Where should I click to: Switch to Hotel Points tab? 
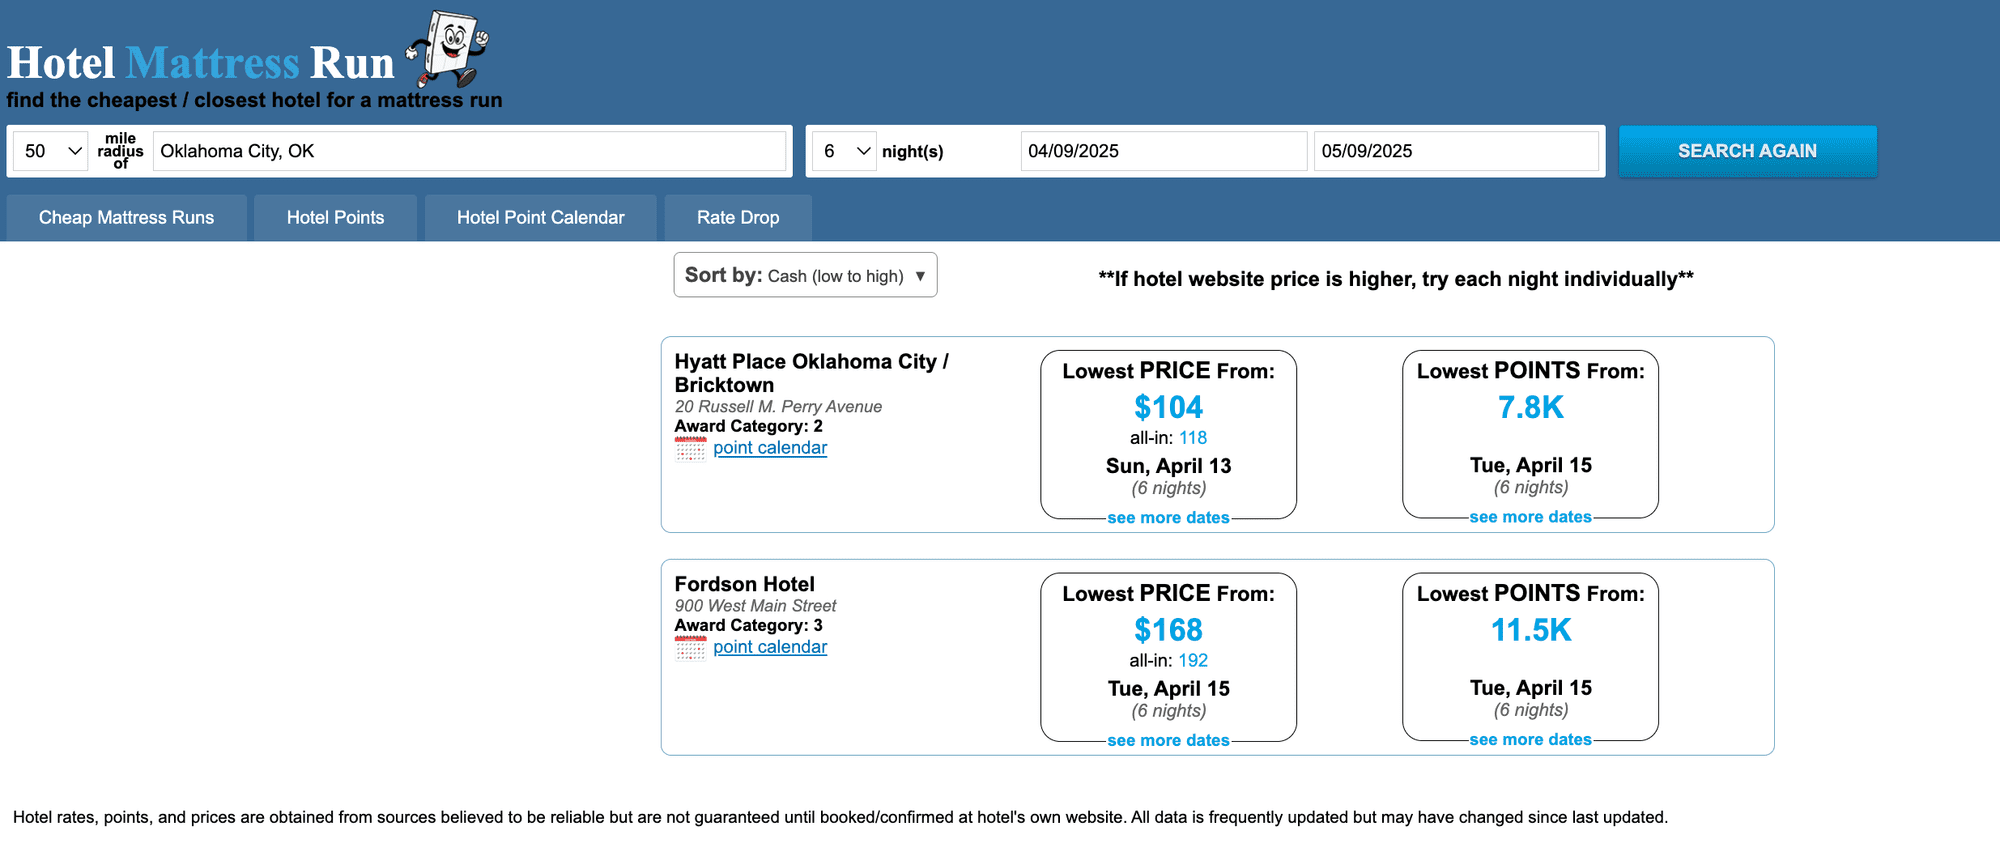pos(335,218)
